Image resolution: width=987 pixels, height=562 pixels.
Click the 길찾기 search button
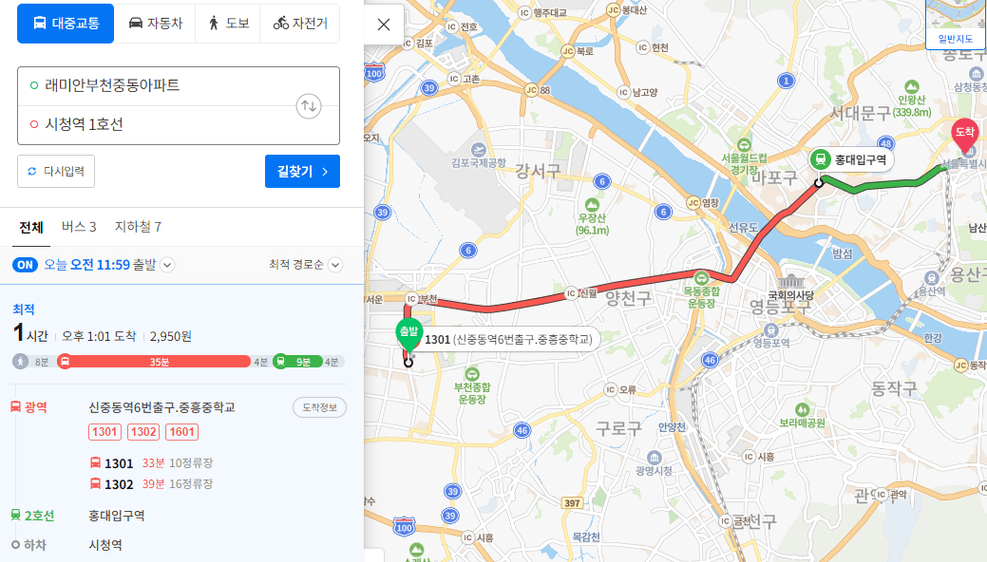point(302,171)
